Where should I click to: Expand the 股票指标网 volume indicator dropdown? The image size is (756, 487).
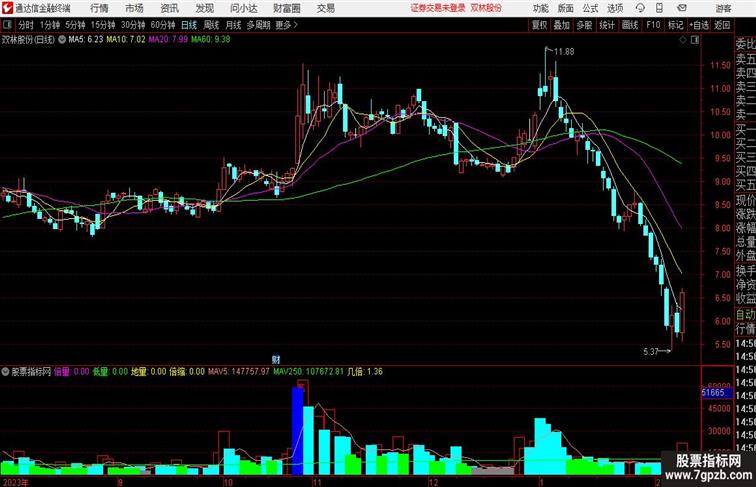(x=5, y=372)
